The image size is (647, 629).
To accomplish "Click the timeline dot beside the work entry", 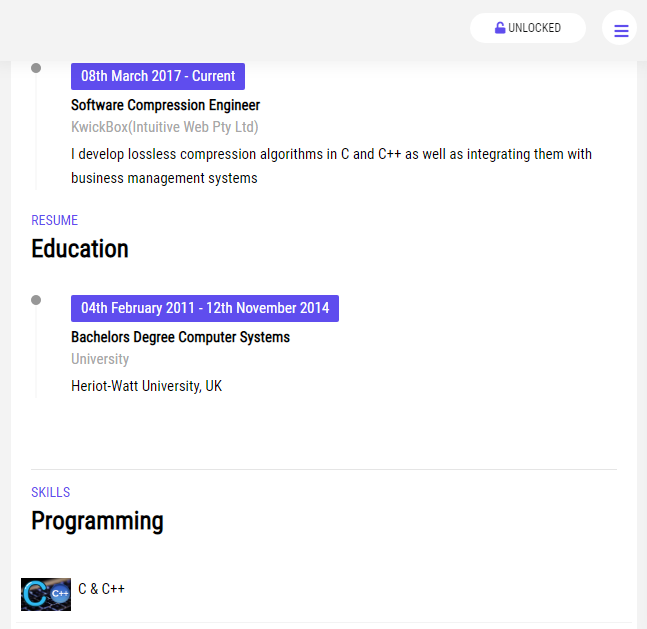I will pyautogui.click(x=36, y=68).
